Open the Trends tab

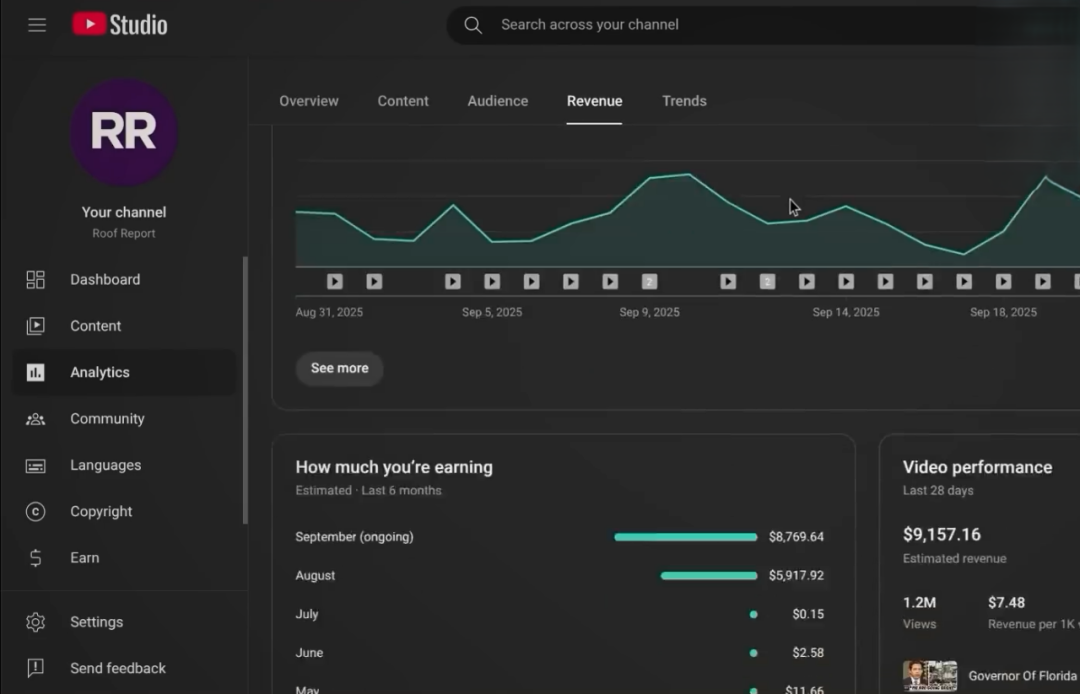pyautogui.click(x=684, y=101)
